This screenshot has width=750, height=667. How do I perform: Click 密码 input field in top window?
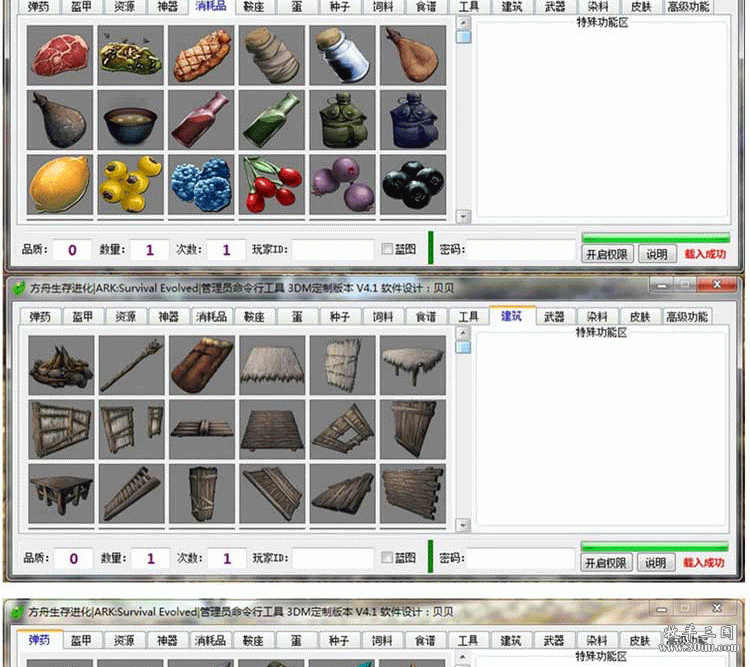pyautogui.click(x=521, y=250)
